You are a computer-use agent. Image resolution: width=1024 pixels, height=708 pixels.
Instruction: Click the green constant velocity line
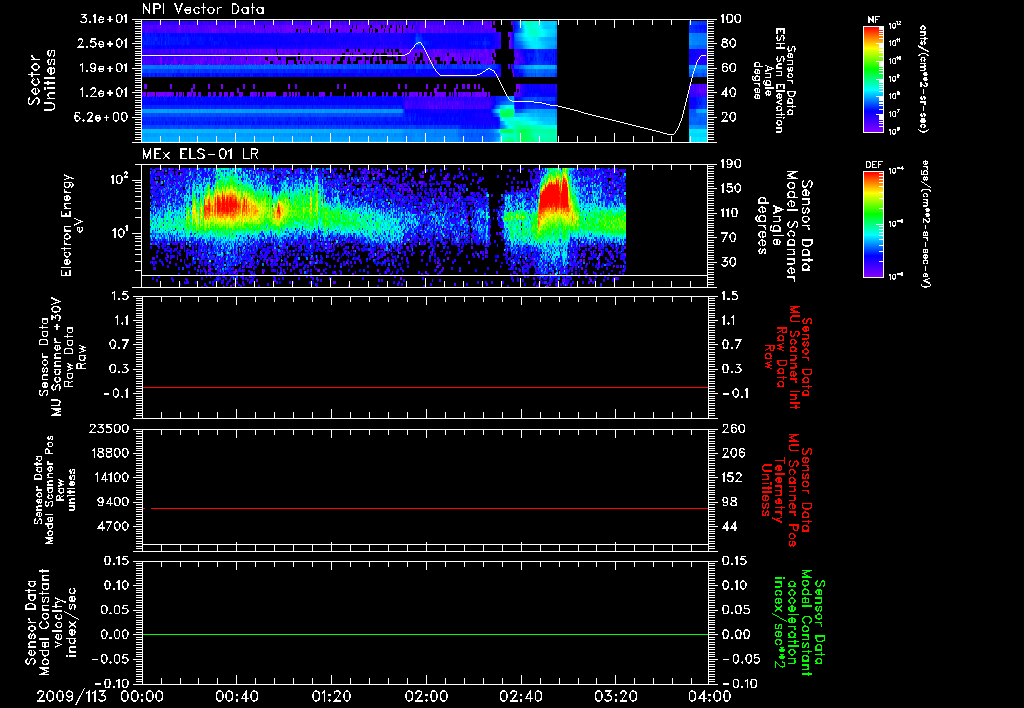(x=425, y=634)
